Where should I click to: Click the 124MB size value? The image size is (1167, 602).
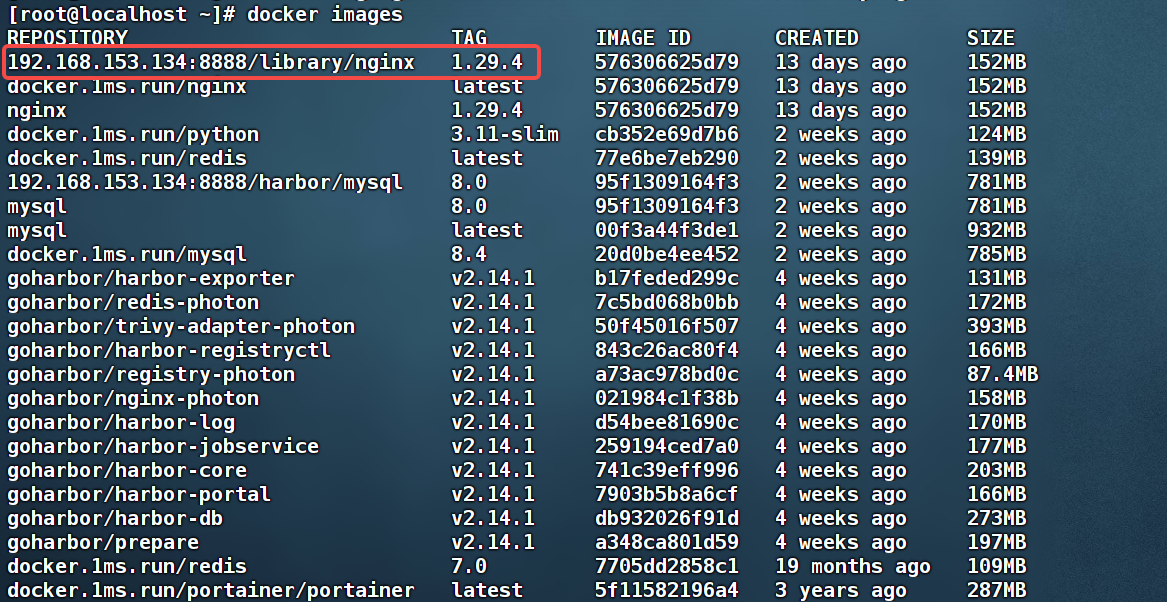997,135
